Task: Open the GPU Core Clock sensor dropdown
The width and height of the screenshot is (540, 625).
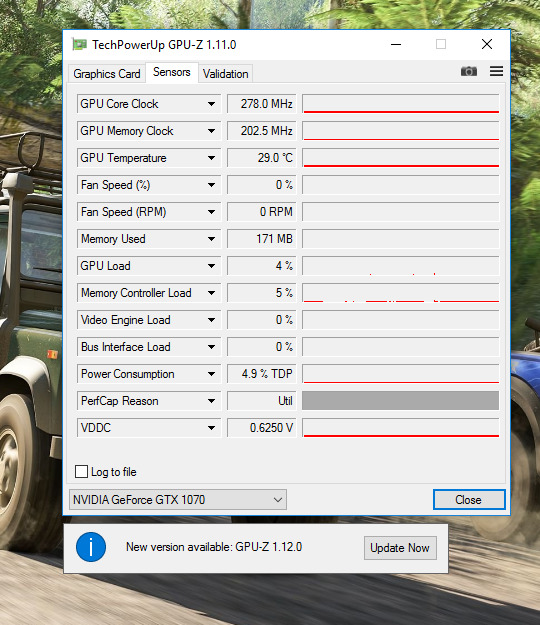Action: [211, 104]
